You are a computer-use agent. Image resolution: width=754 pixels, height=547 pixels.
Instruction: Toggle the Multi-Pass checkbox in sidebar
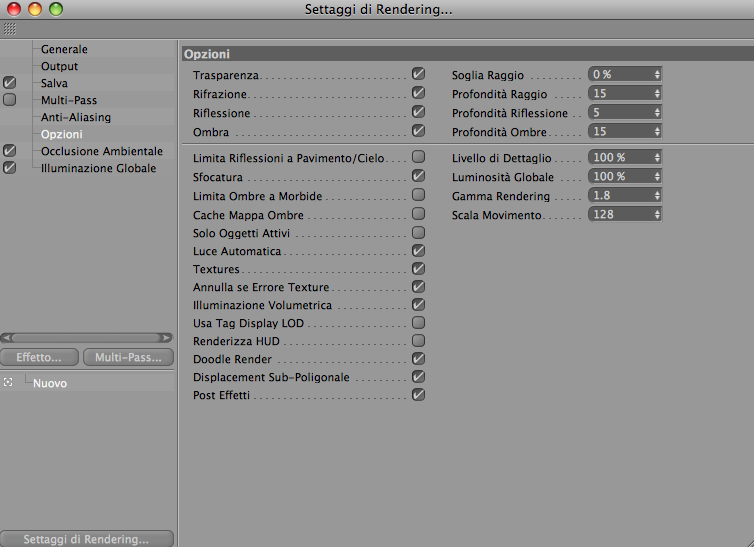click(x=9, y=99)
